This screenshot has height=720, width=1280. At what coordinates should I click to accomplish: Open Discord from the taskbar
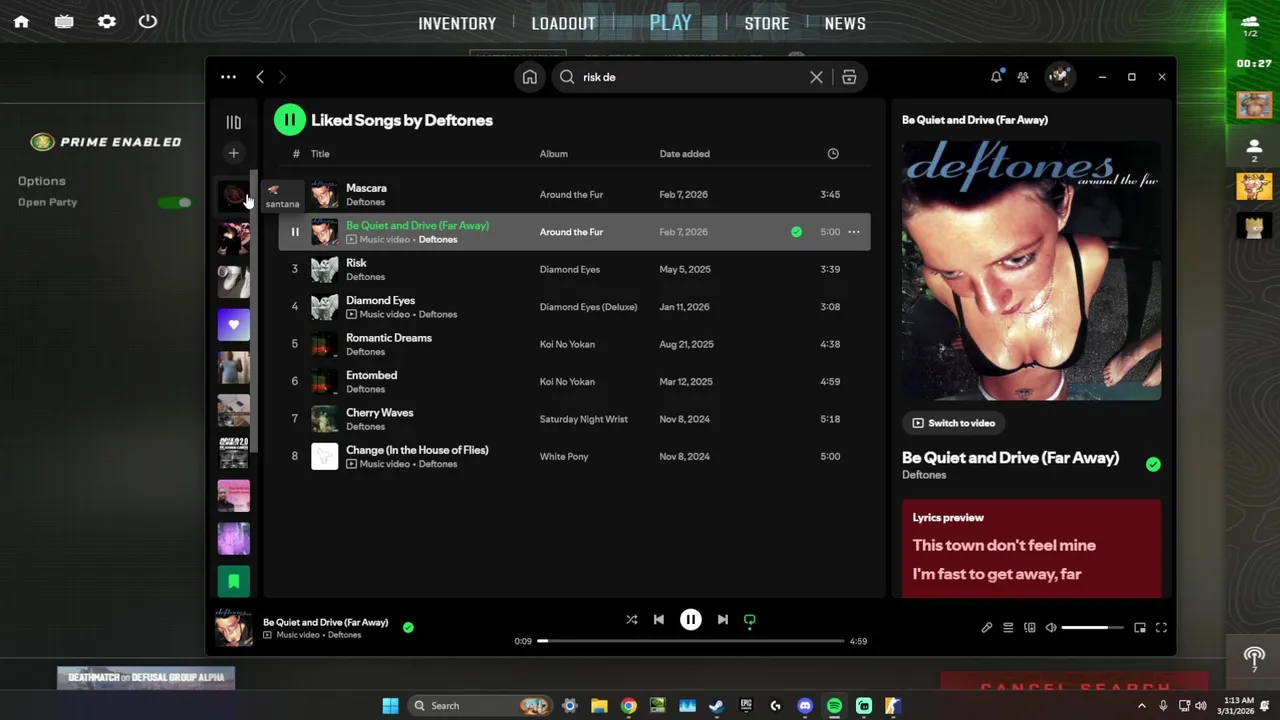805,706
